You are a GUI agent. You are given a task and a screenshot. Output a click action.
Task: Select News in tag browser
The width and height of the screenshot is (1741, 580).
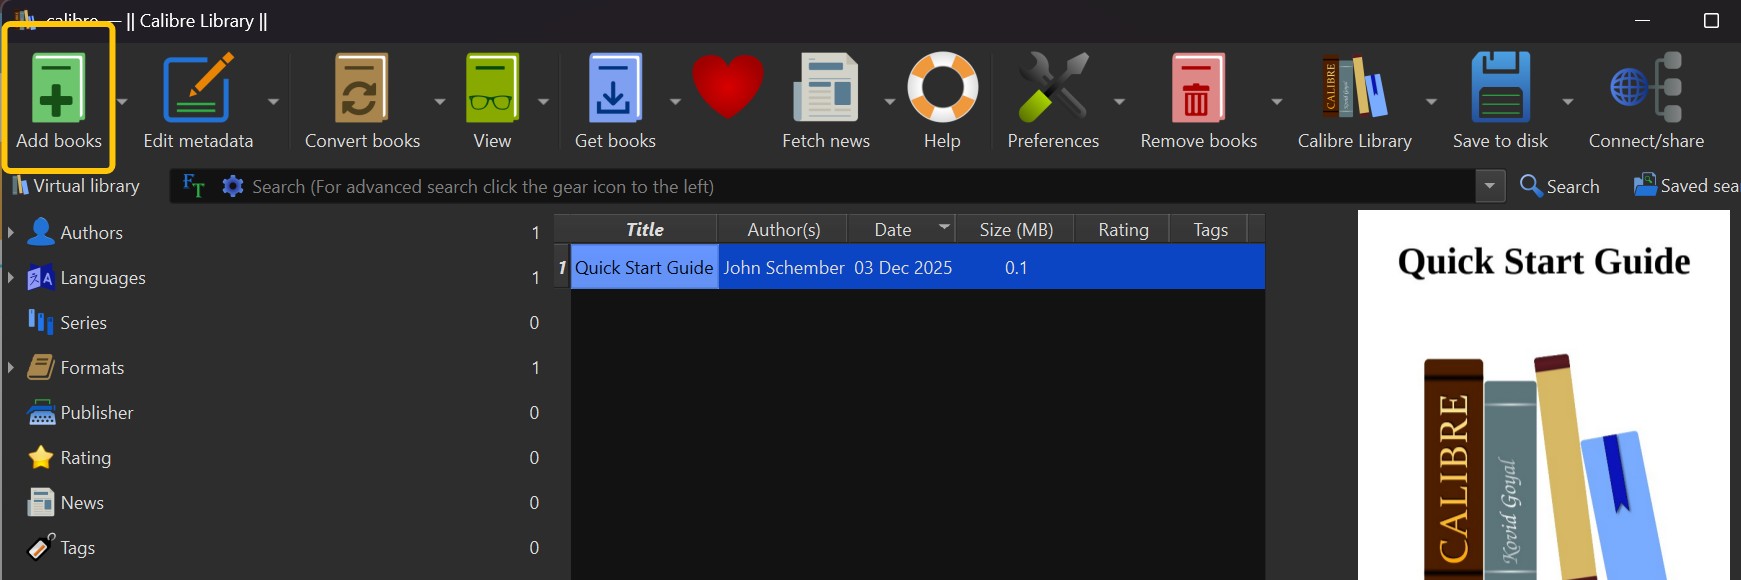(82, 502)
